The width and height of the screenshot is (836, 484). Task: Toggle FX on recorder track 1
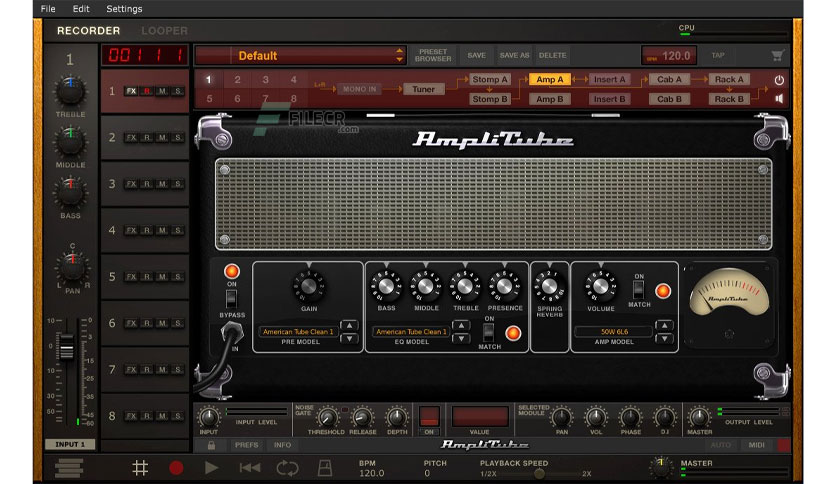click(131, 91)
